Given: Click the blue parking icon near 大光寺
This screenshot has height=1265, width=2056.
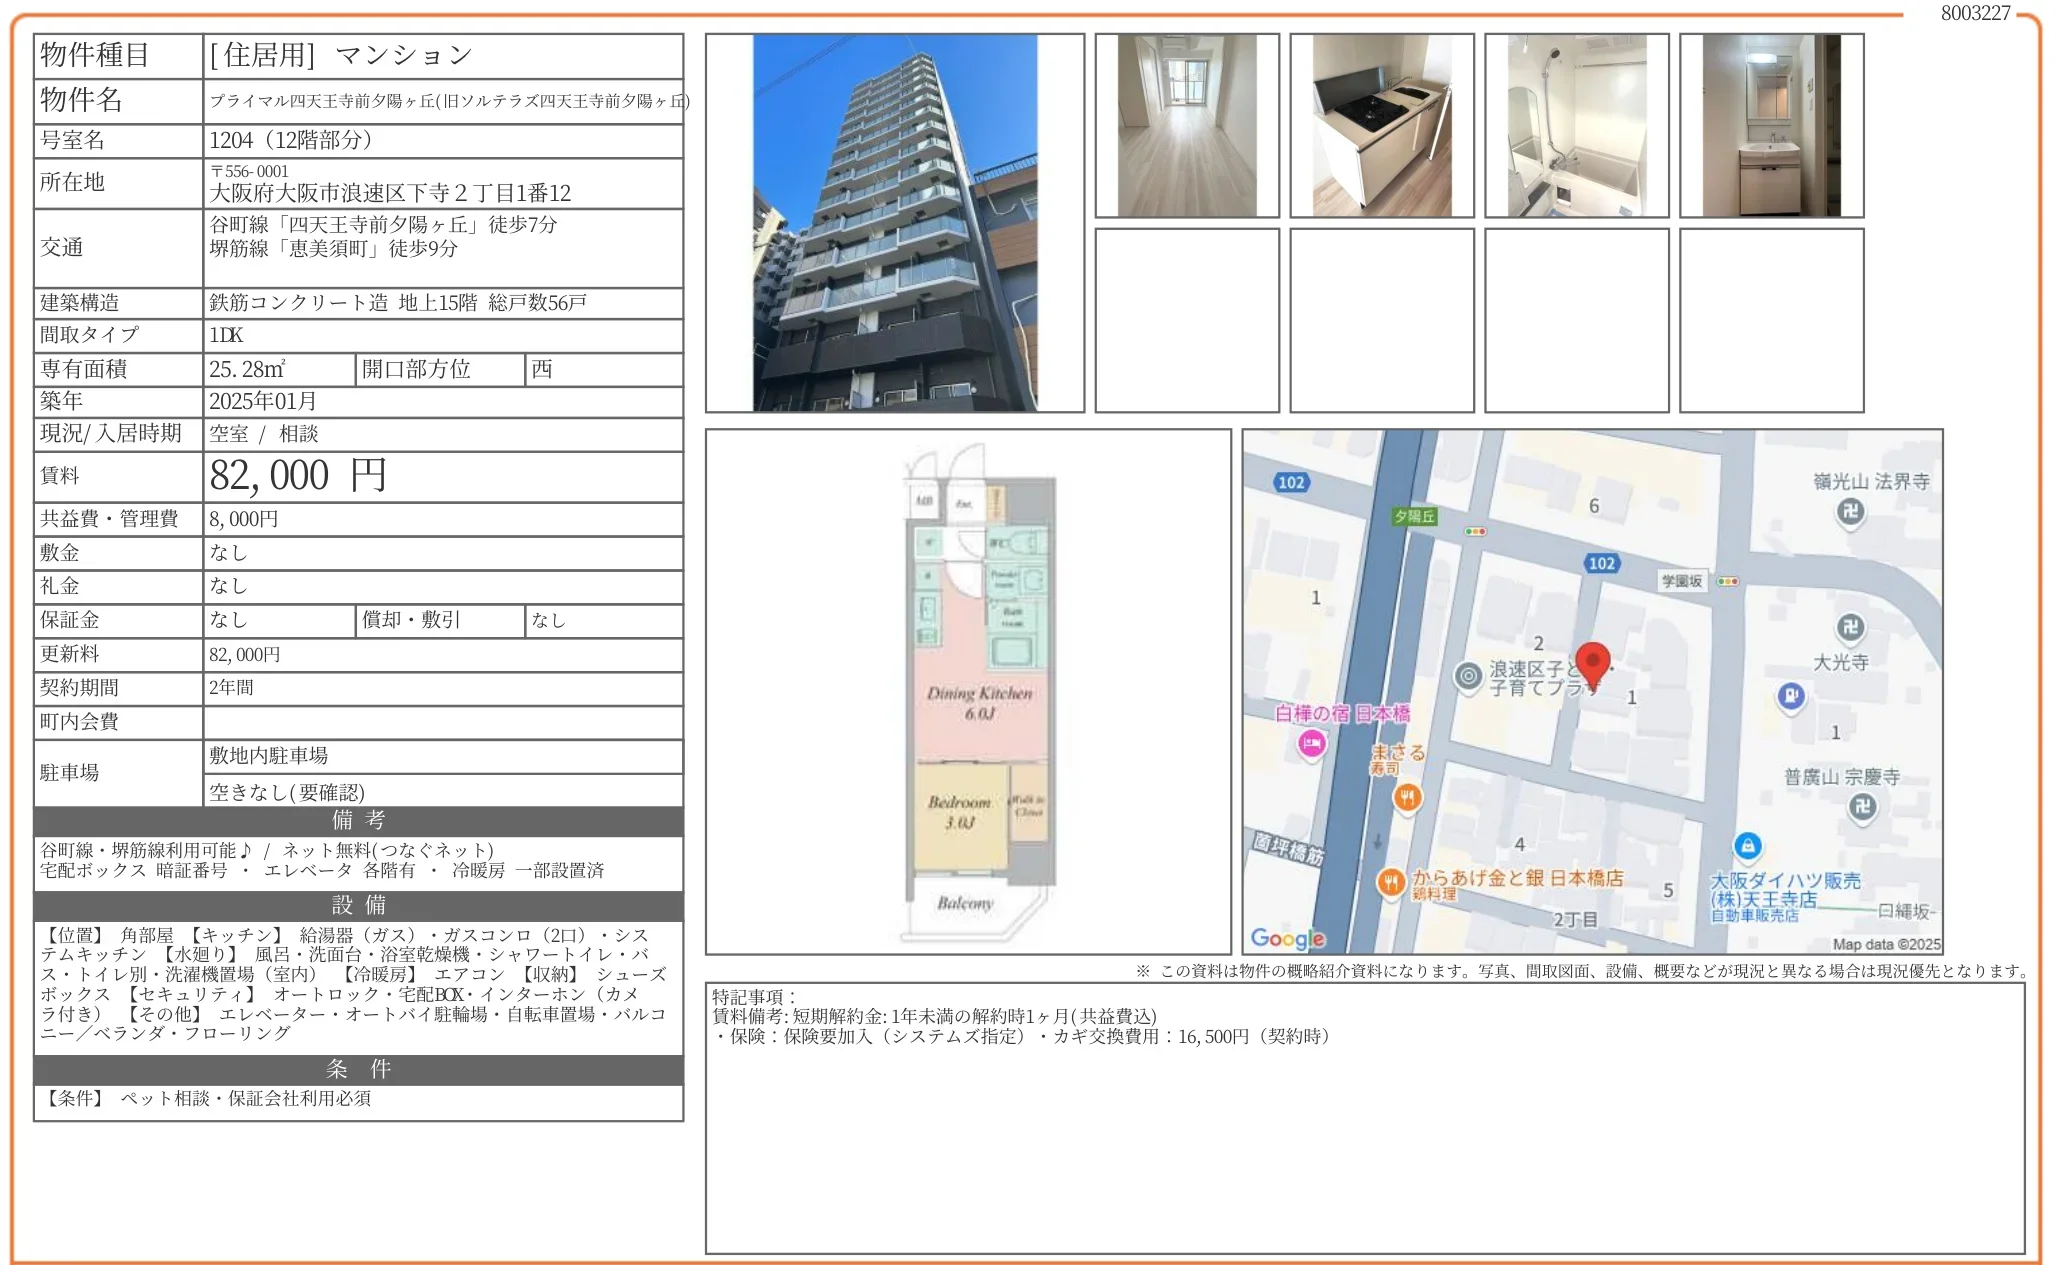Looking at the screenshot, I should [1791, 695].
